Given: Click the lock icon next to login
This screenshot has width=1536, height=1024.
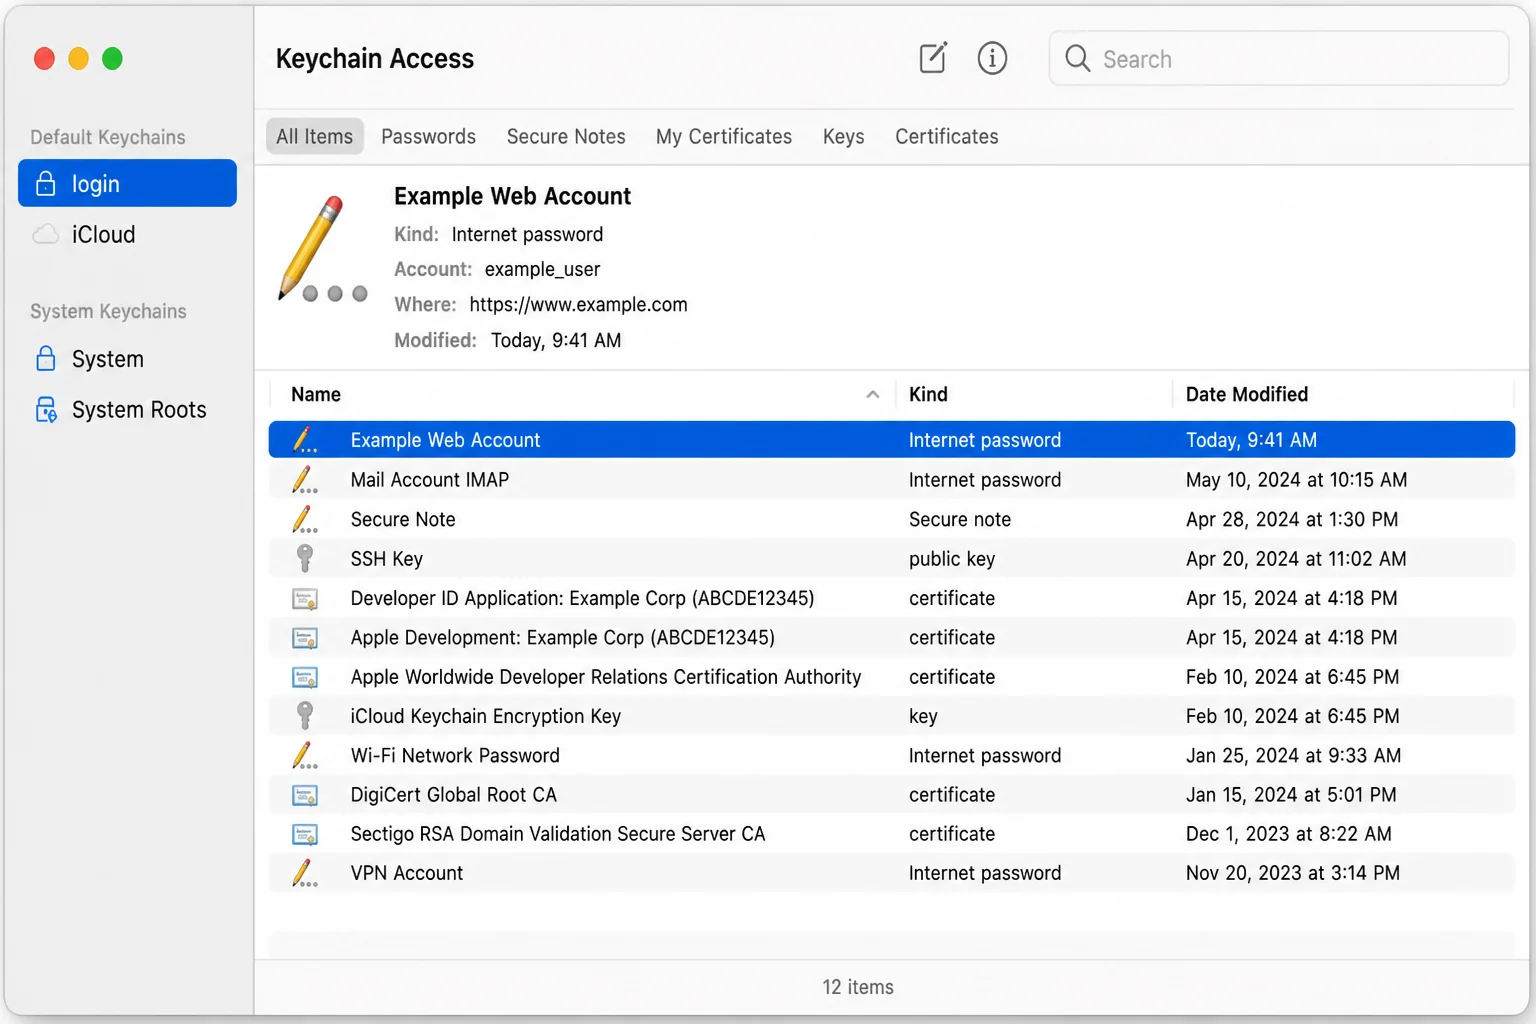Looking at the screenshot, I should pos(45,183).
